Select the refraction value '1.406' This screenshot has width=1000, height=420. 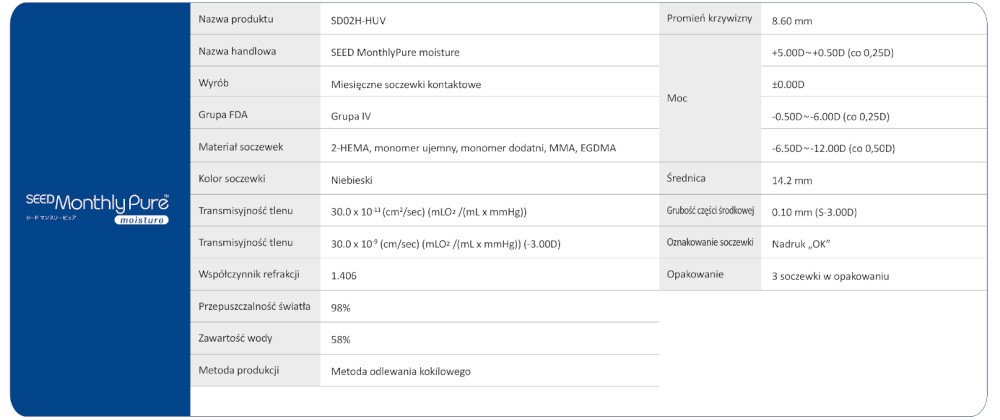click(344, 277)
